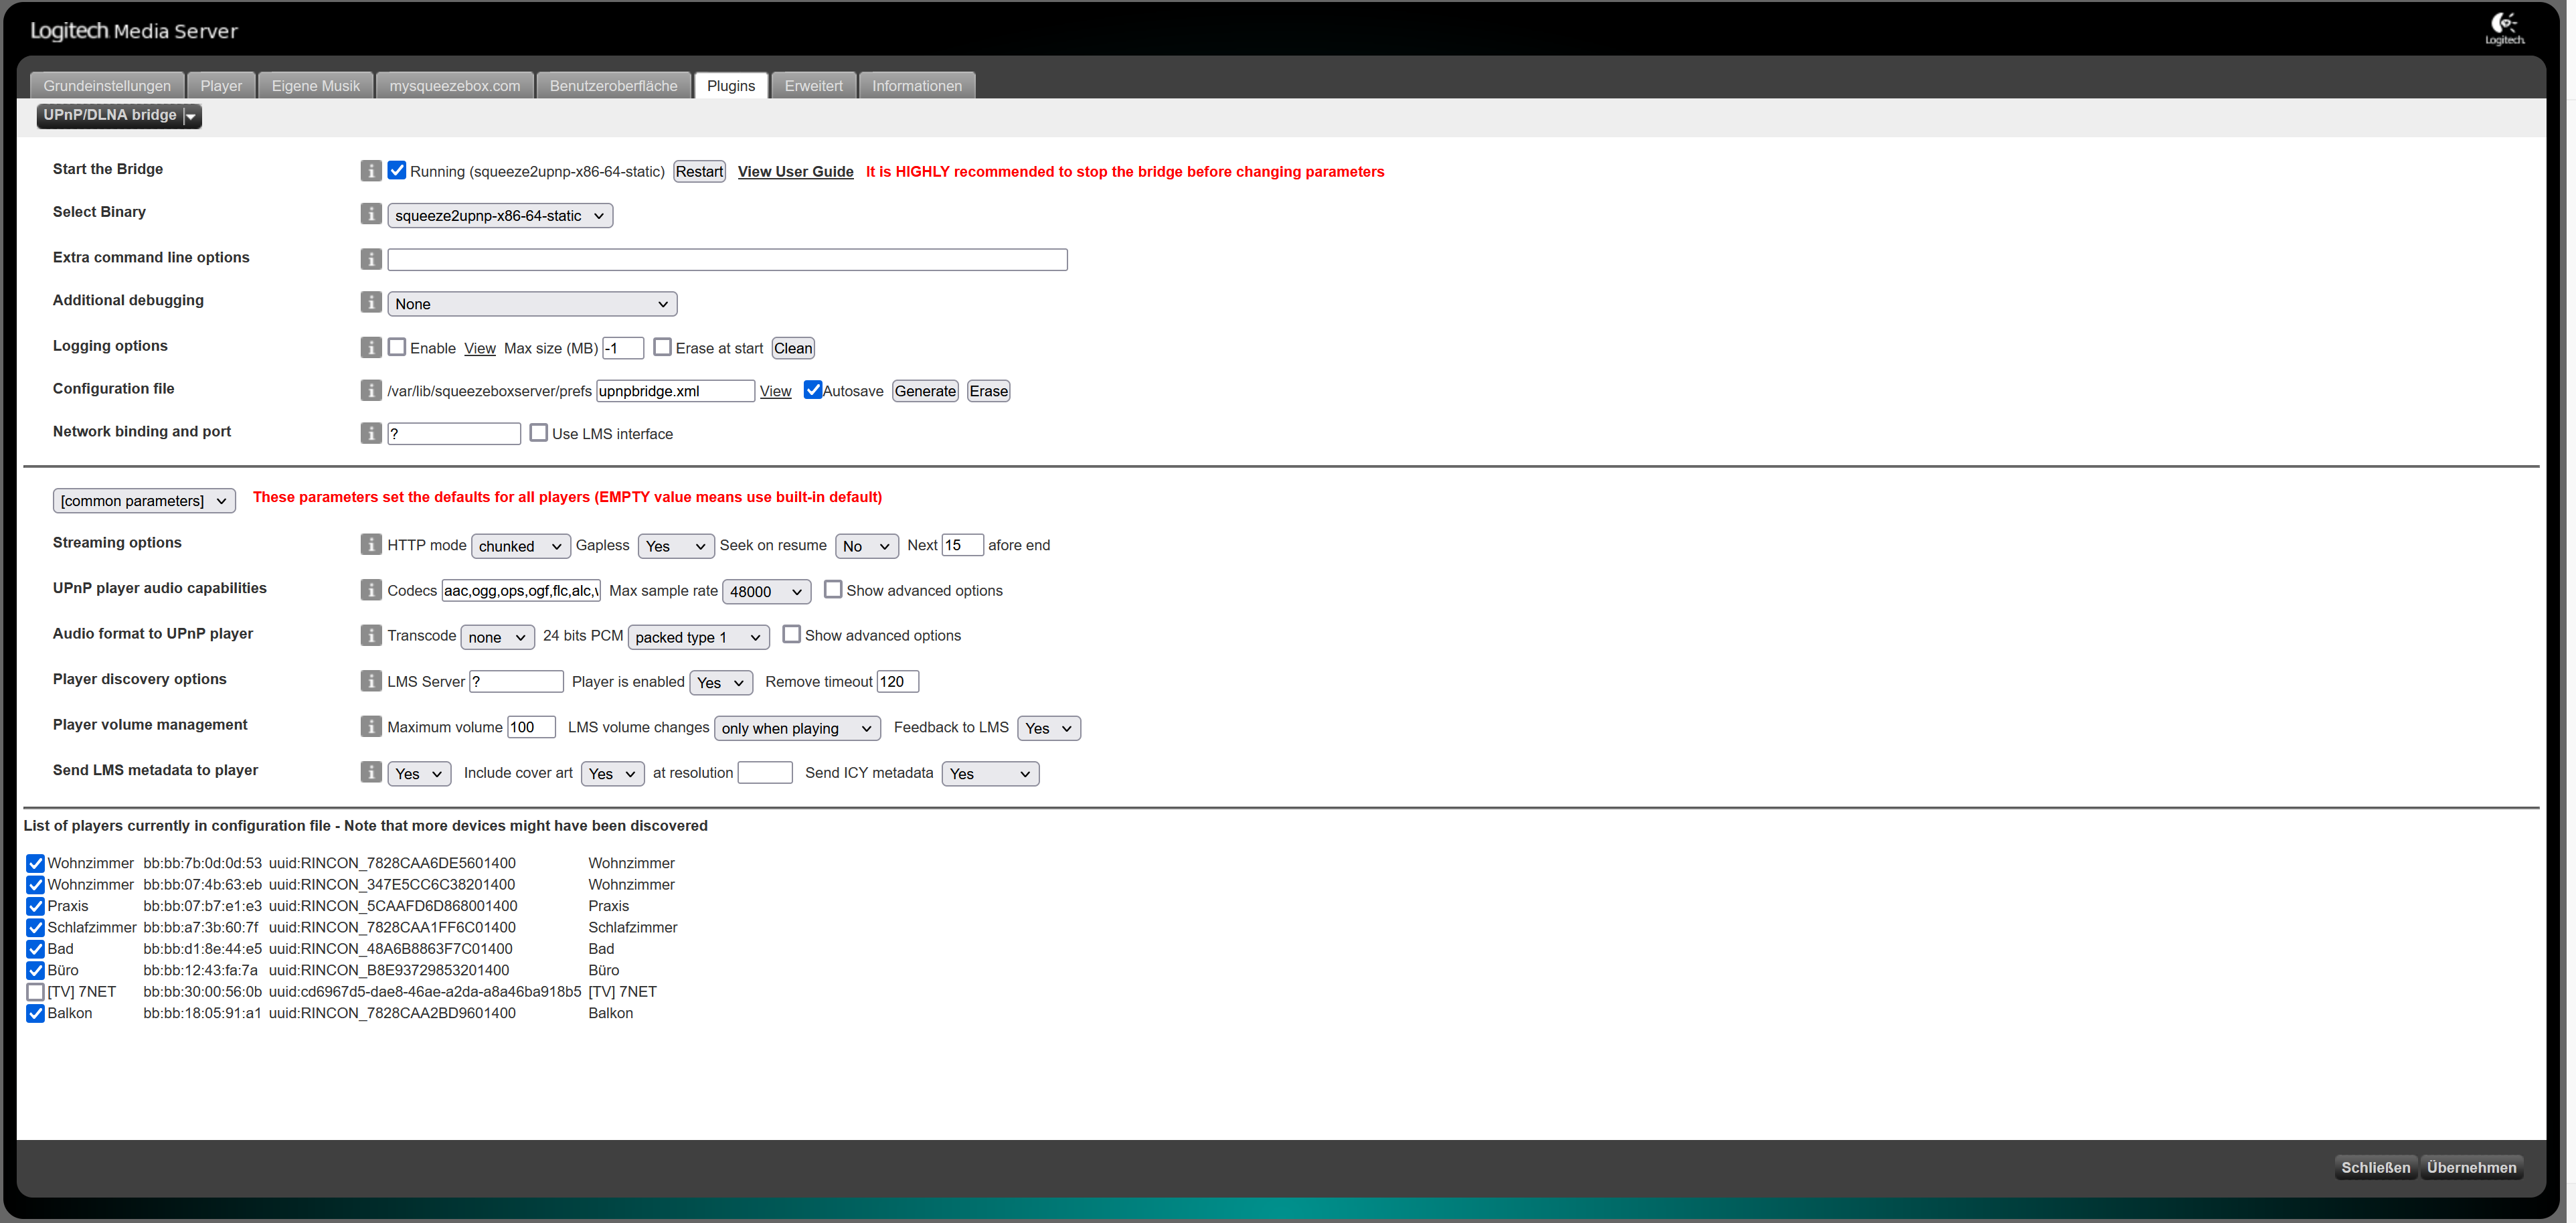2576x1223 pixels.
Task: Click info icon for Player discovery options
Action: pyautogui.click(x=371, y=681)
